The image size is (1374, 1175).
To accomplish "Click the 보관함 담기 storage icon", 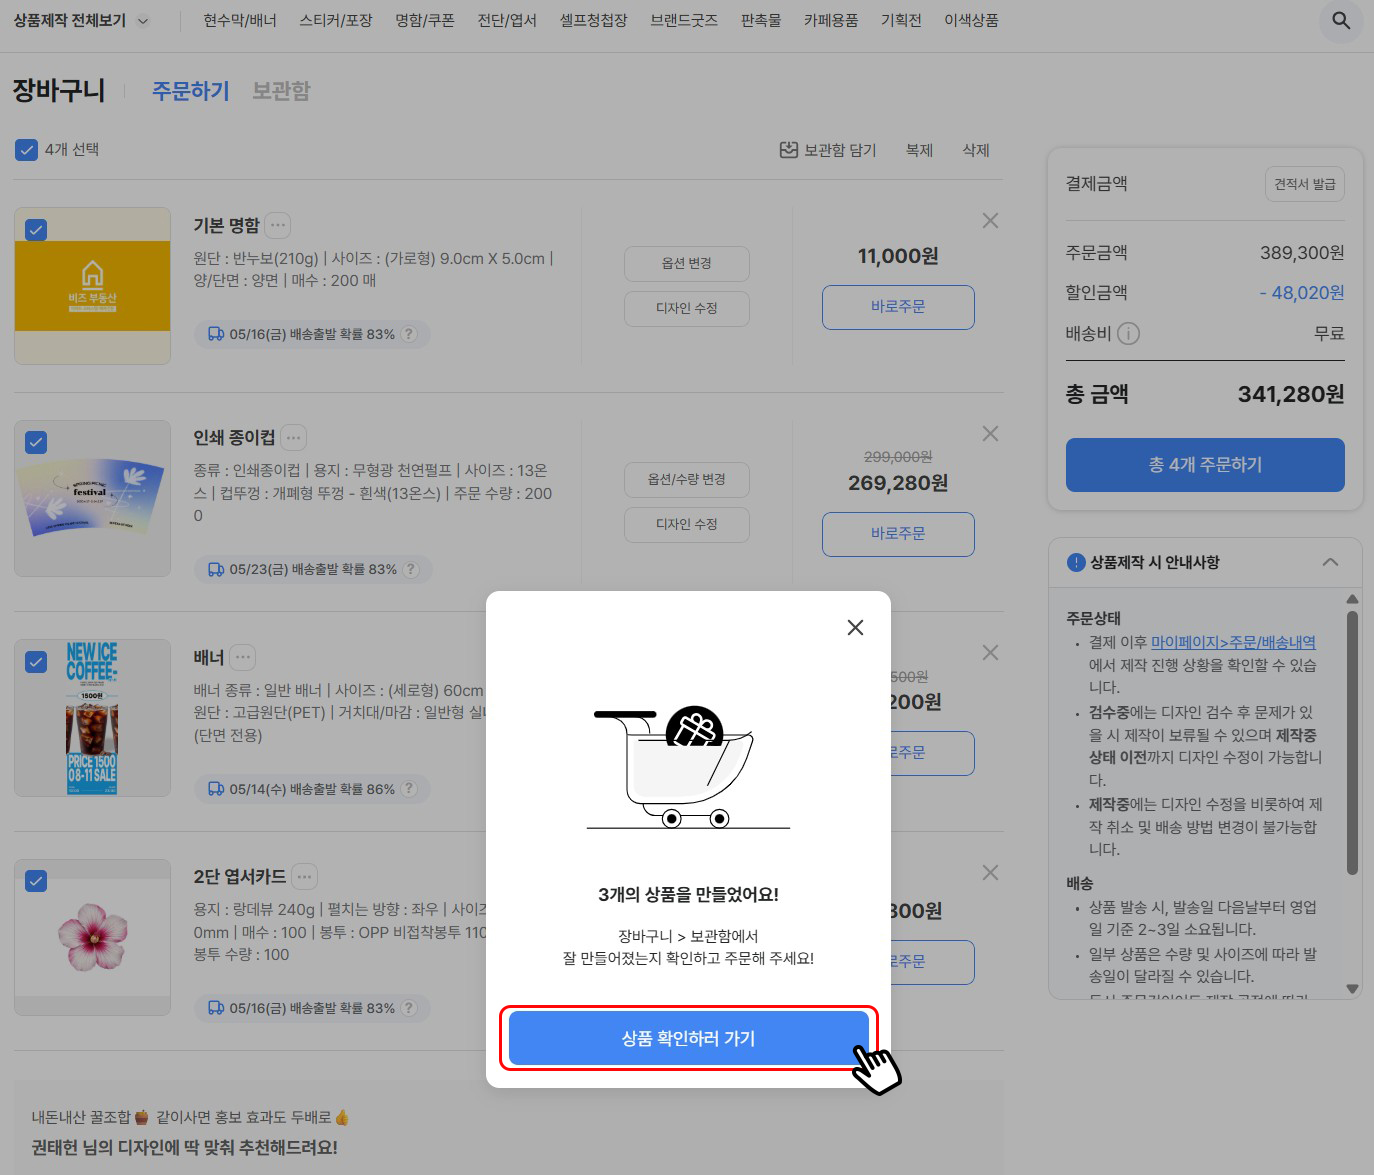I will (x=789, y=149).
